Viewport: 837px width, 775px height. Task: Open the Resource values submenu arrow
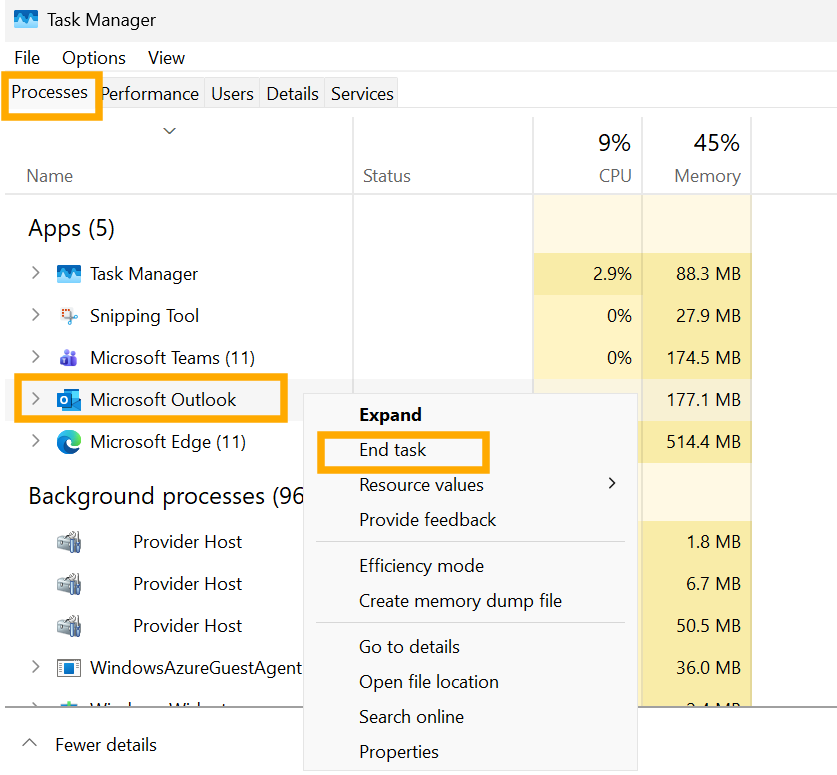click(x=612, y=484)
